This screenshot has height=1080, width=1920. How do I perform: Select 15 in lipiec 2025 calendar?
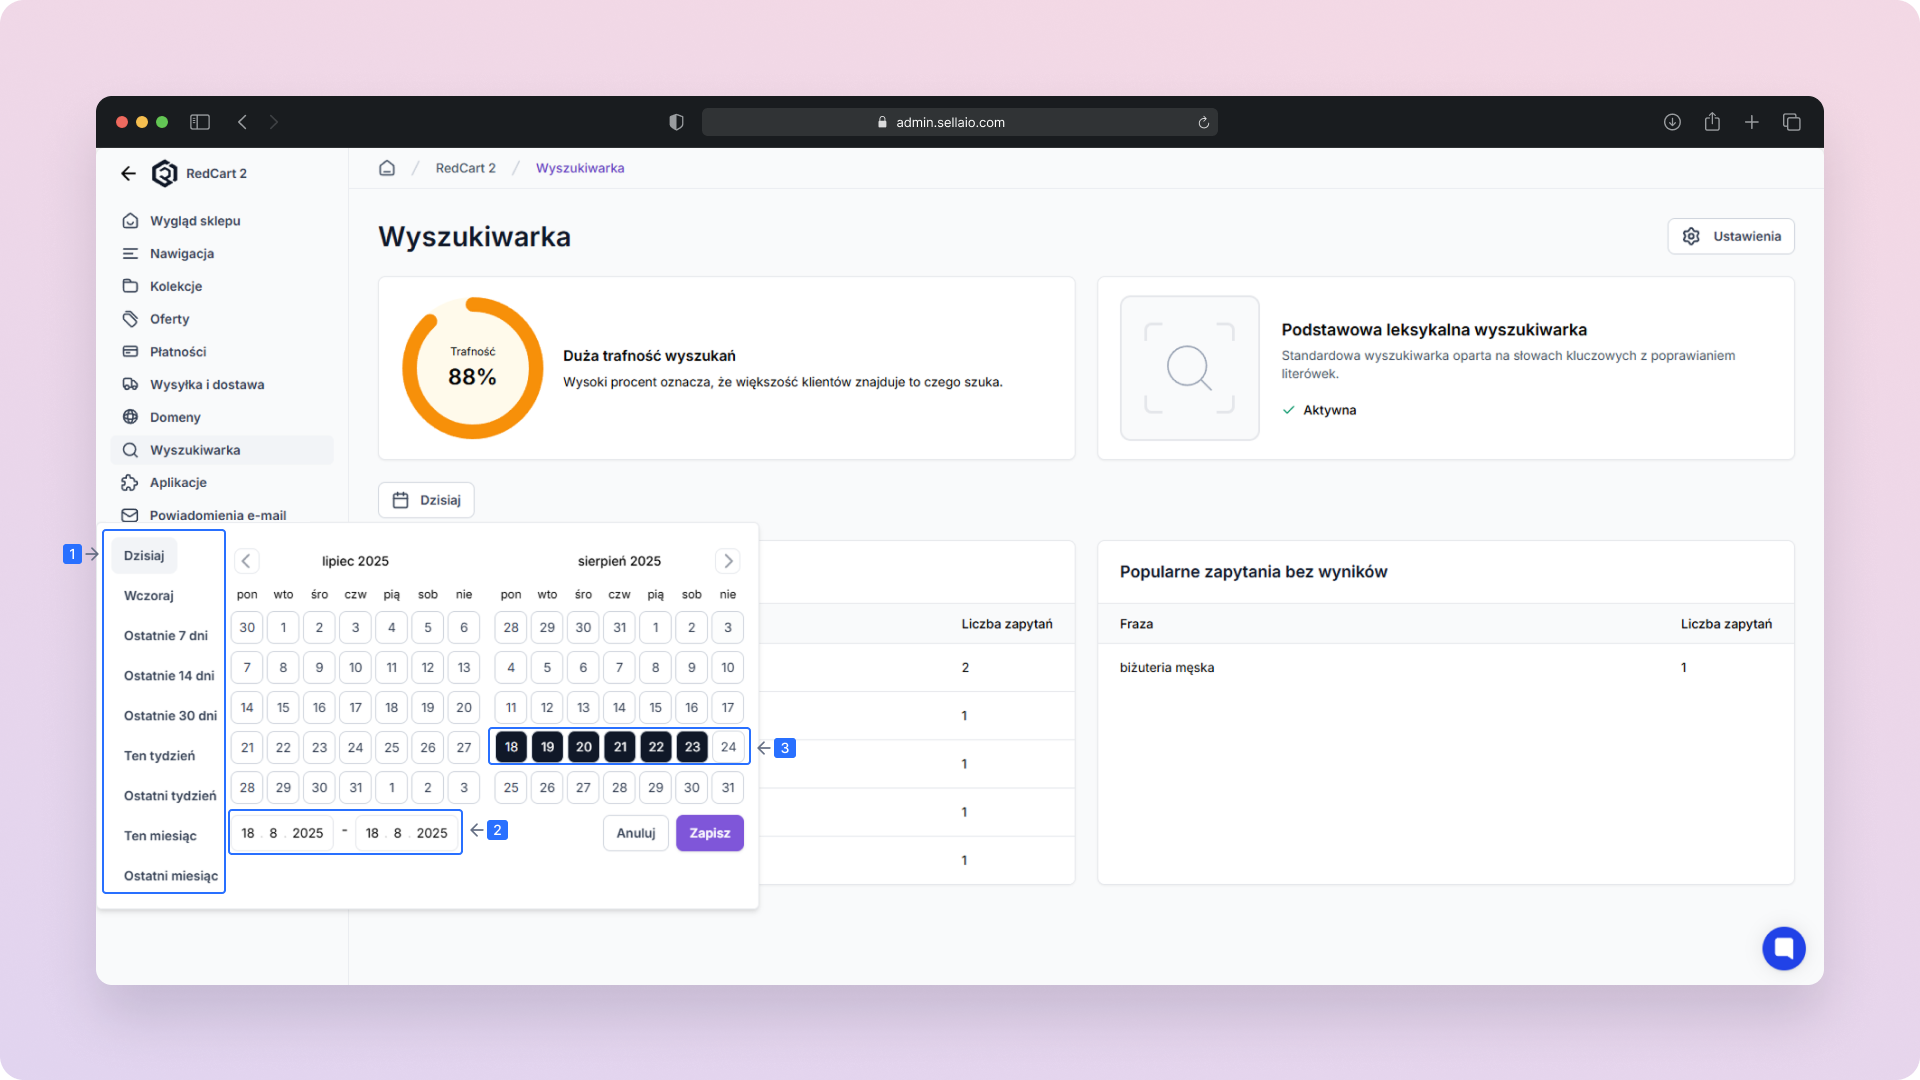click(283, 708)
